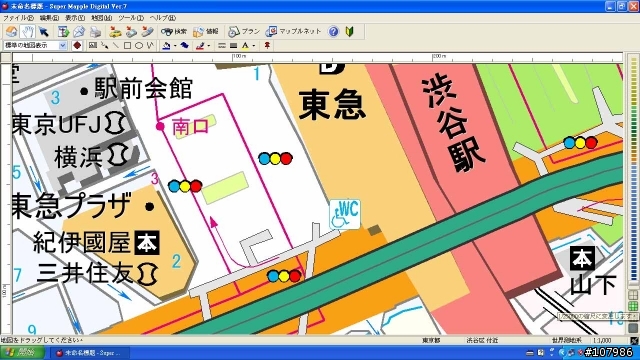Click the 情報 information button
The height and width of the screenshot is (360, 640).
tap(206, 31)
